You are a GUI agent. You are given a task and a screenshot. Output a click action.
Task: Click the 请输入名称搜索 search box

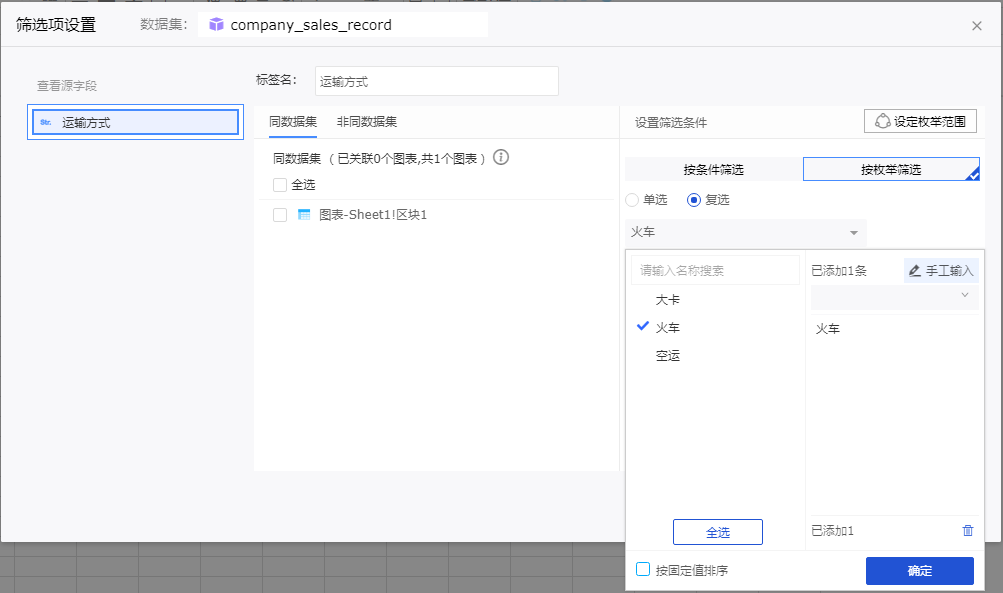point(715,270)
